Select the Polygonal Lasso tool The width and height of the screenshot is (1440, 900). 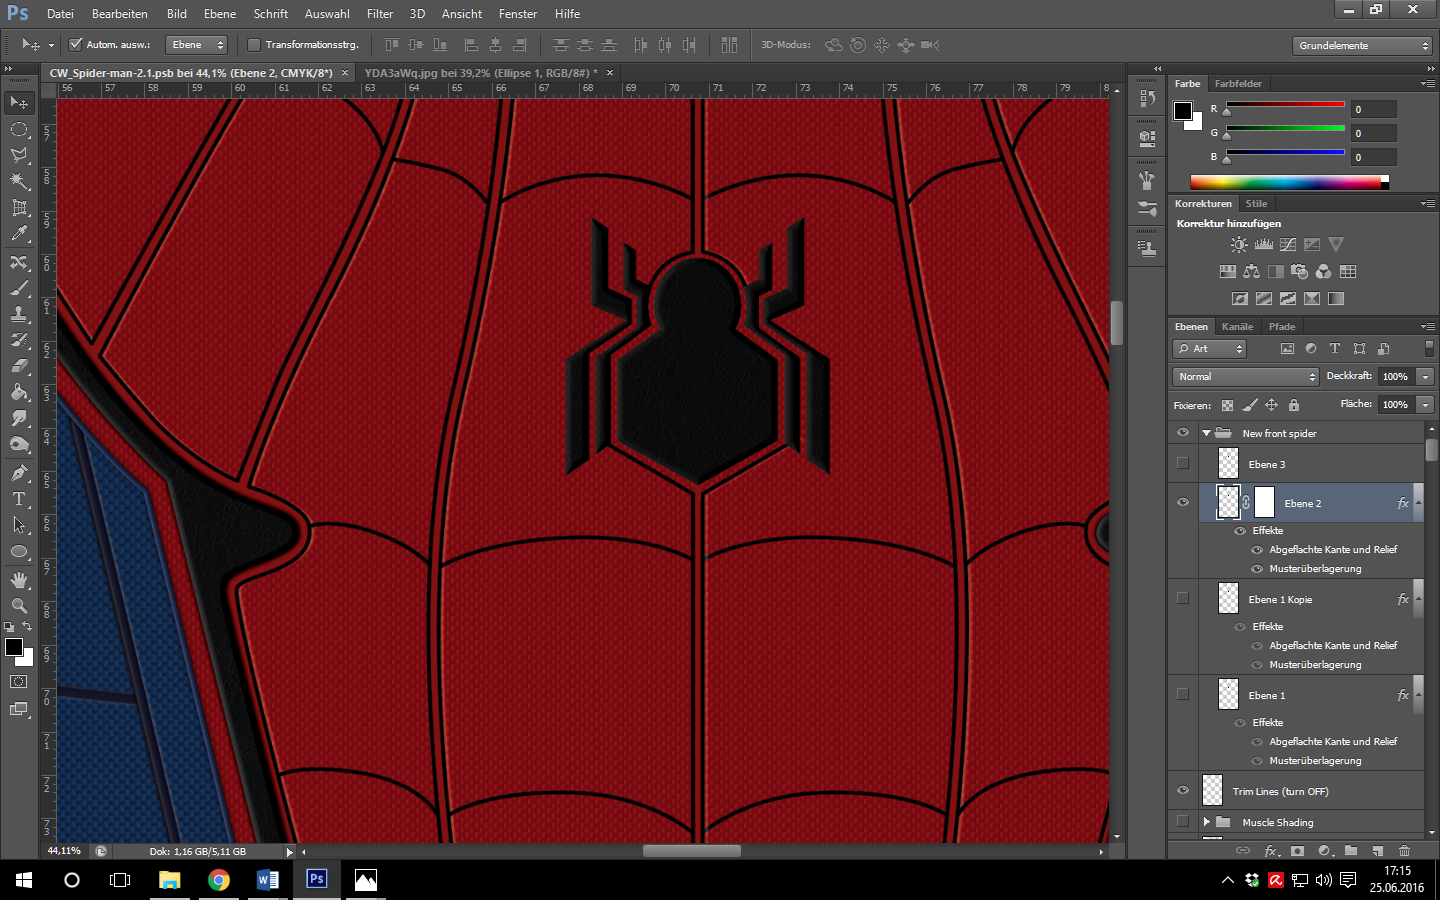[x=19, y=155]
